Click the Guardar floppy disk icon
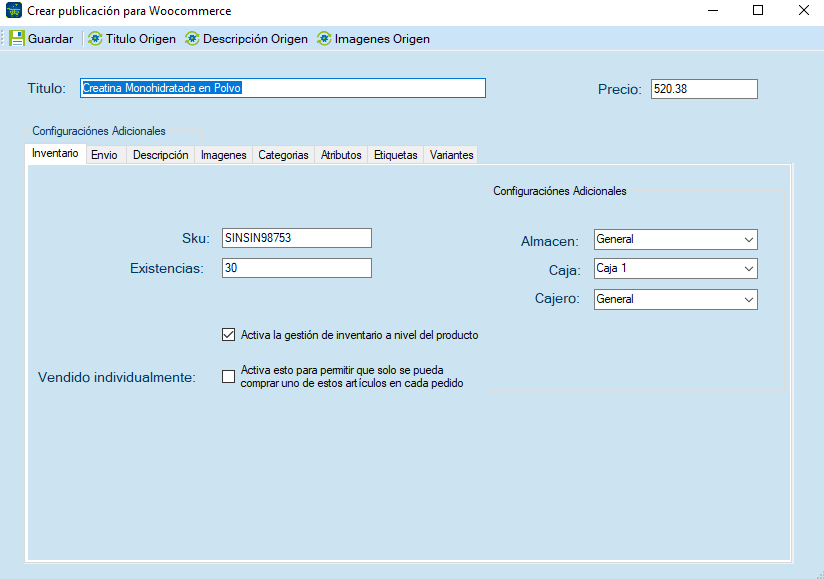 pos(17,38)
